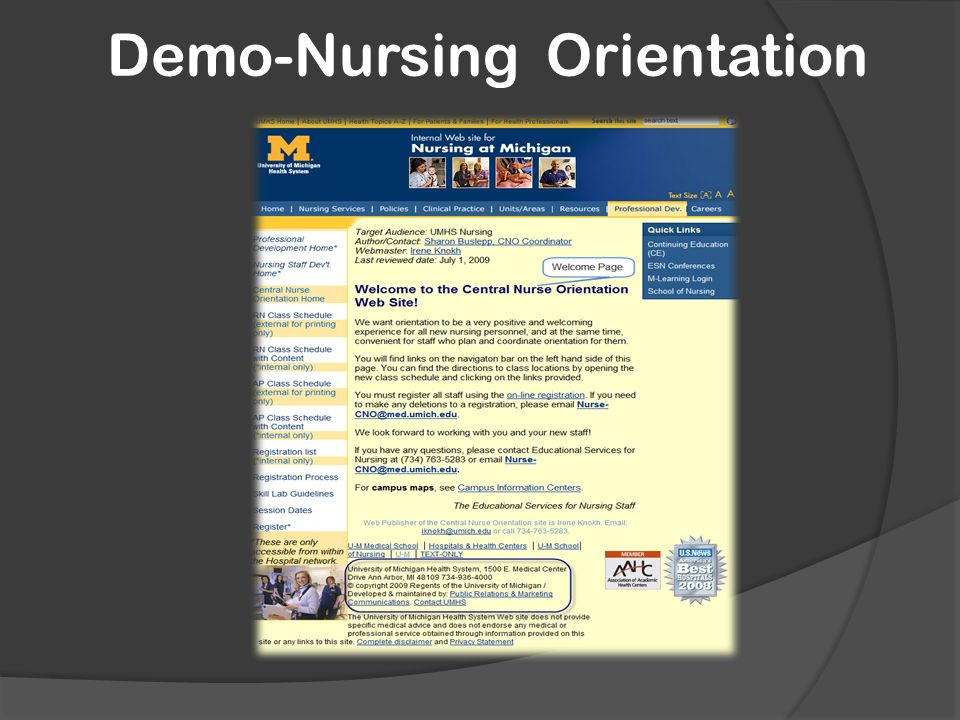The image size is (960, 720).
Task: Open M-Learning Login quick link
Action: coord(680,279)
